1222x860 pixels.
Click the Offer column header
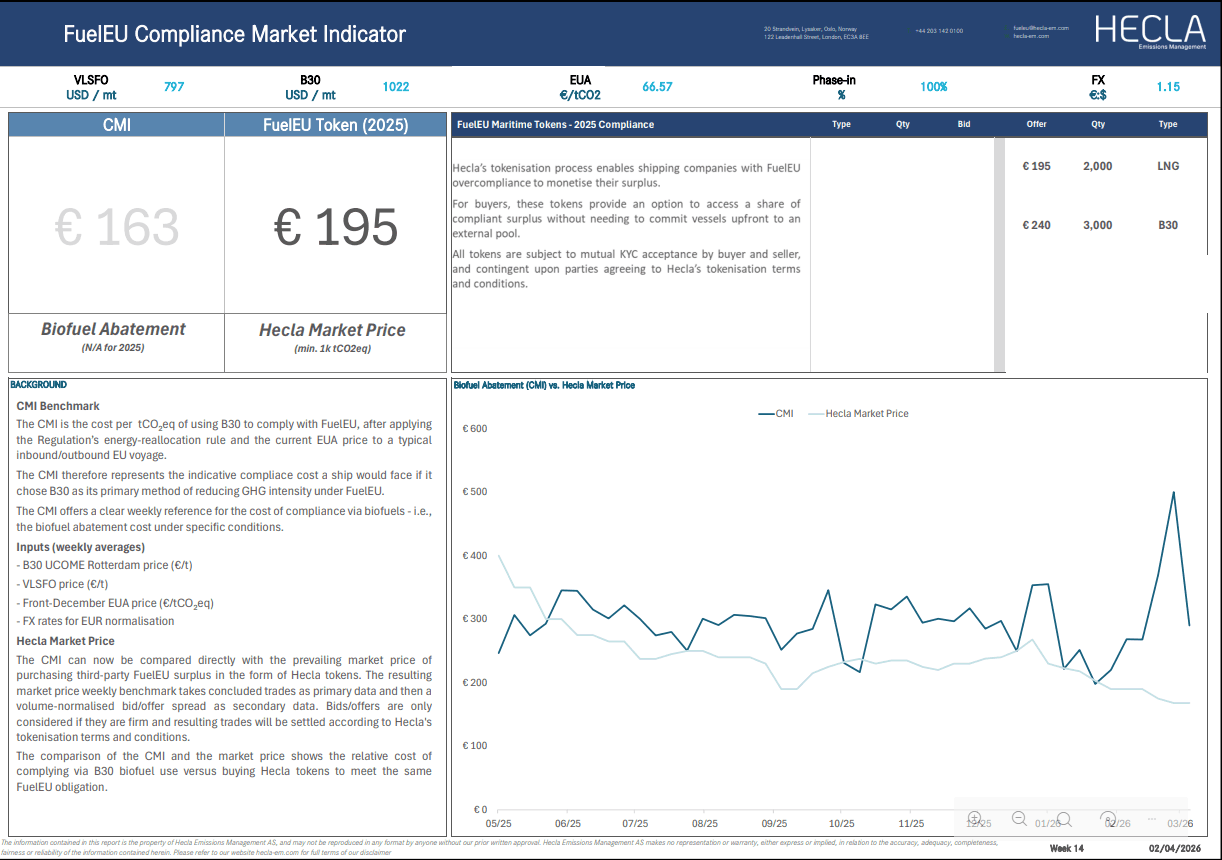coord(1036,125)
